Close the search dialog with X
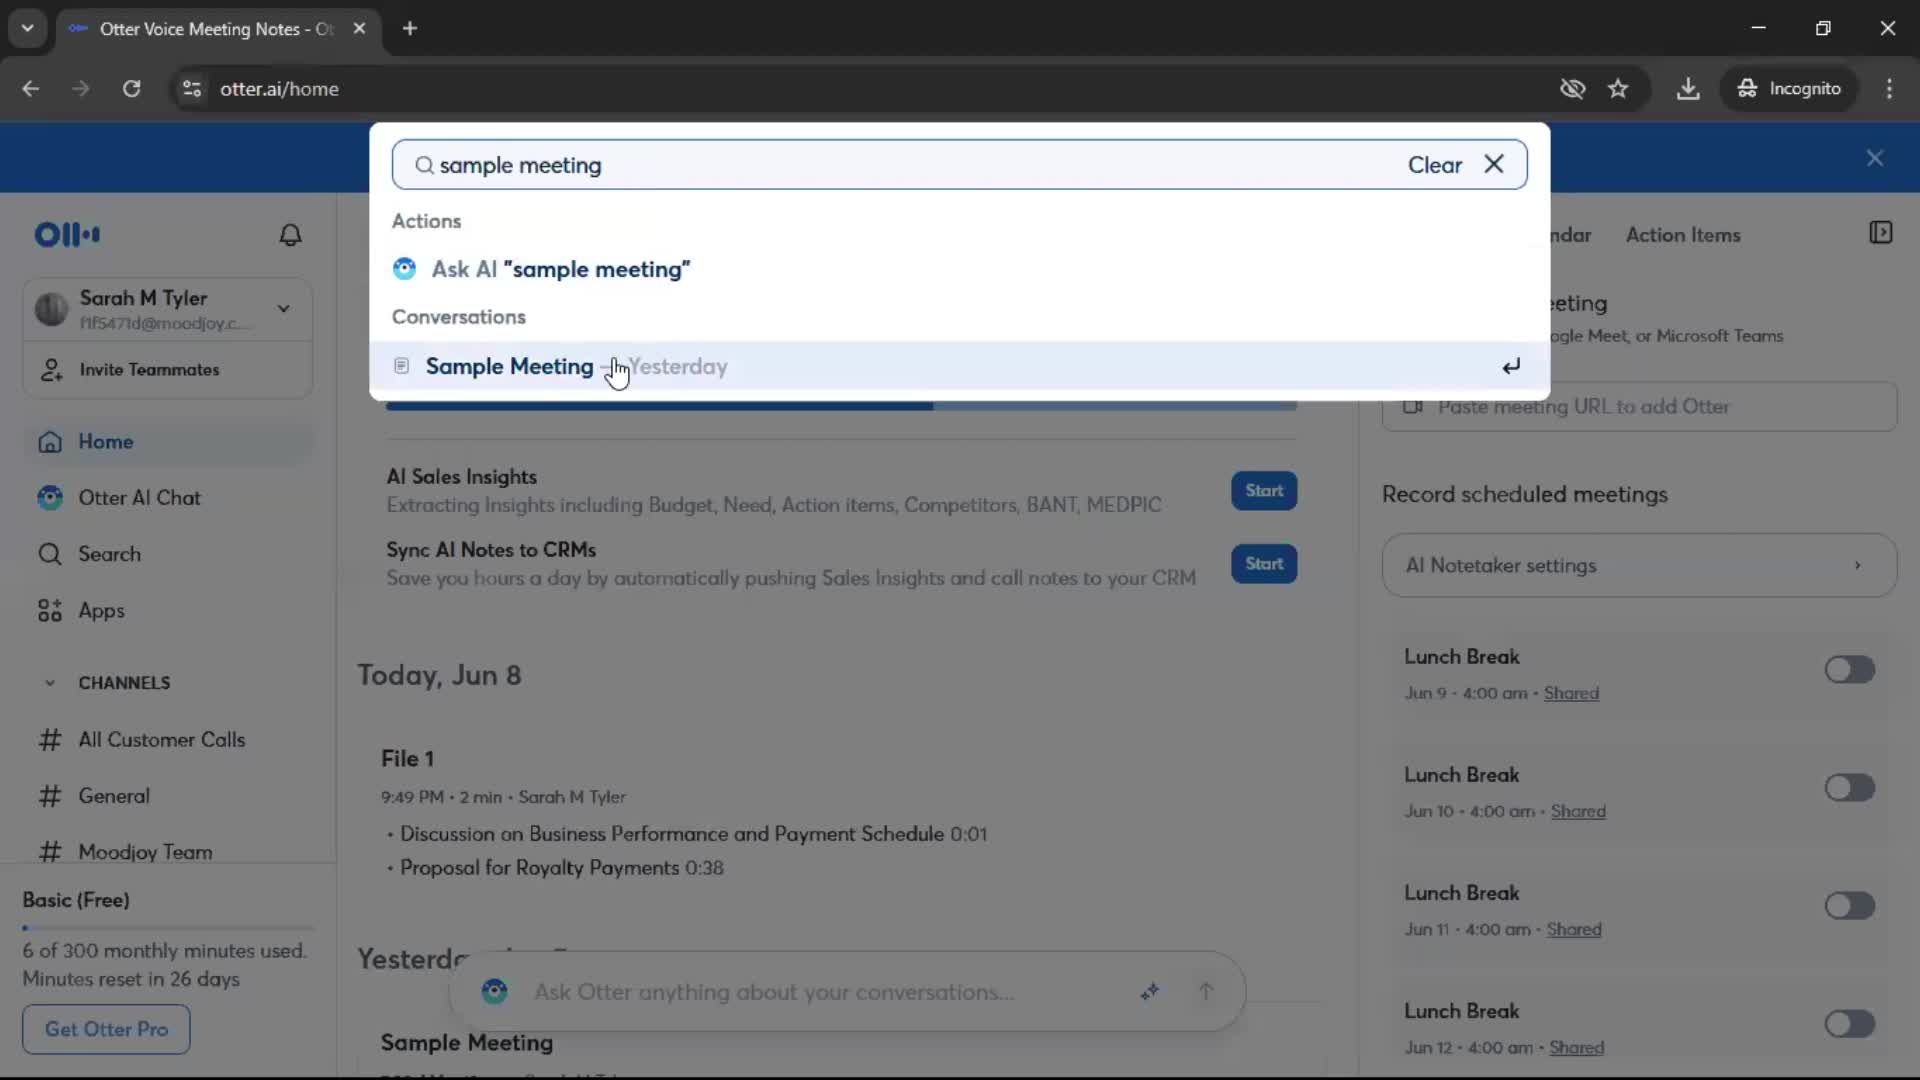Image resolution: width=1920 pixels, height=1080 pixels. 1494,164
